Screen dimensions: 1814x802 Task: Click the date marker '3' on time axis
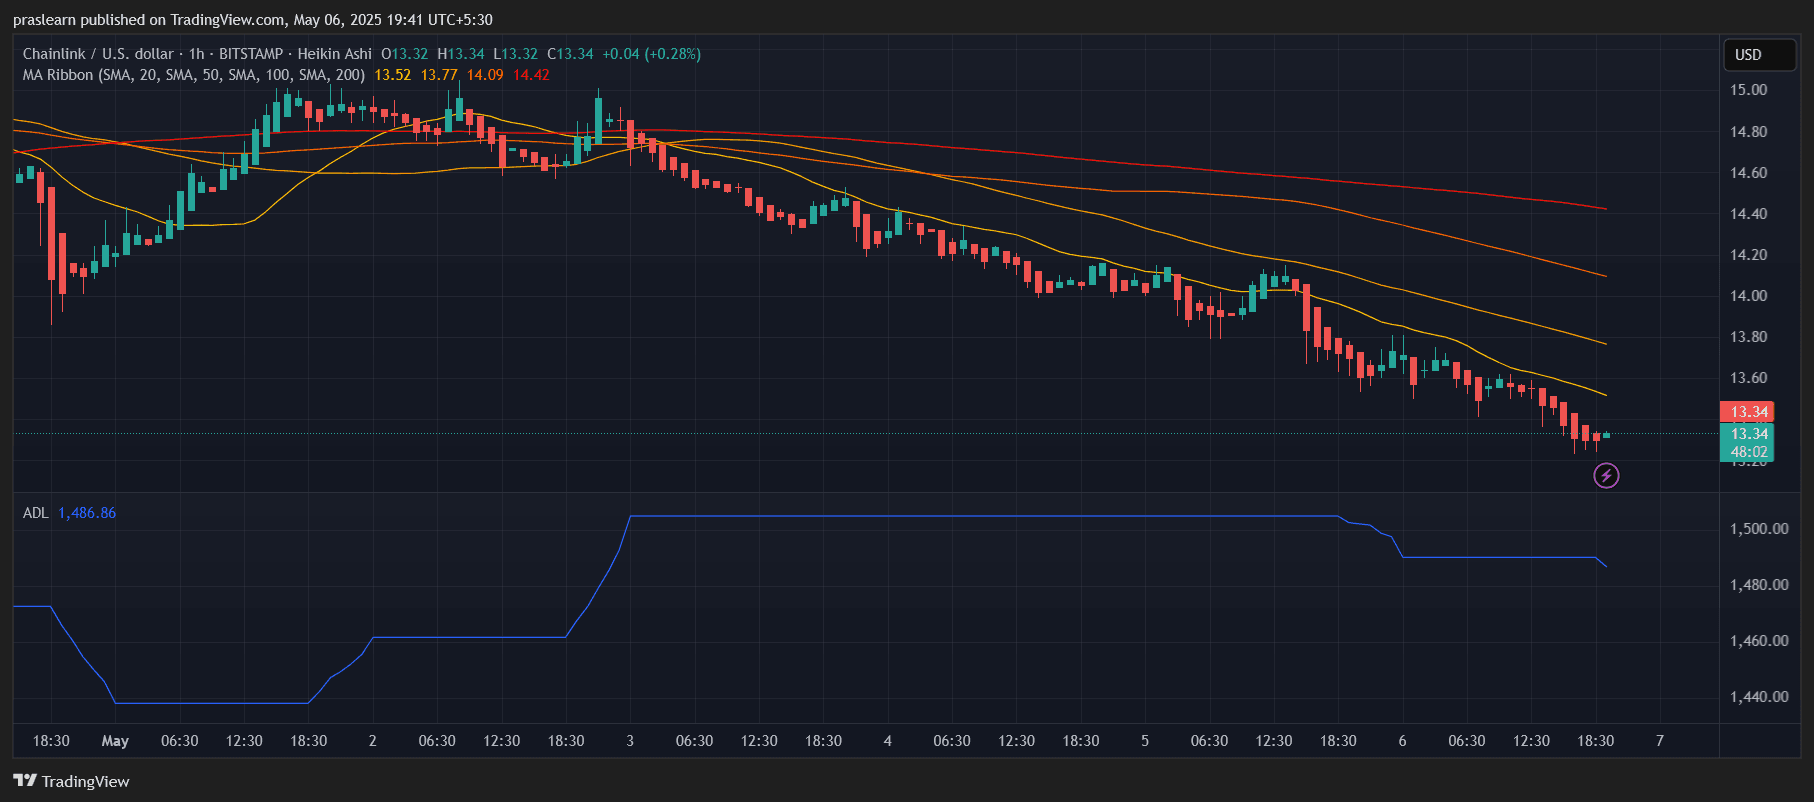(x=630, y=741)
